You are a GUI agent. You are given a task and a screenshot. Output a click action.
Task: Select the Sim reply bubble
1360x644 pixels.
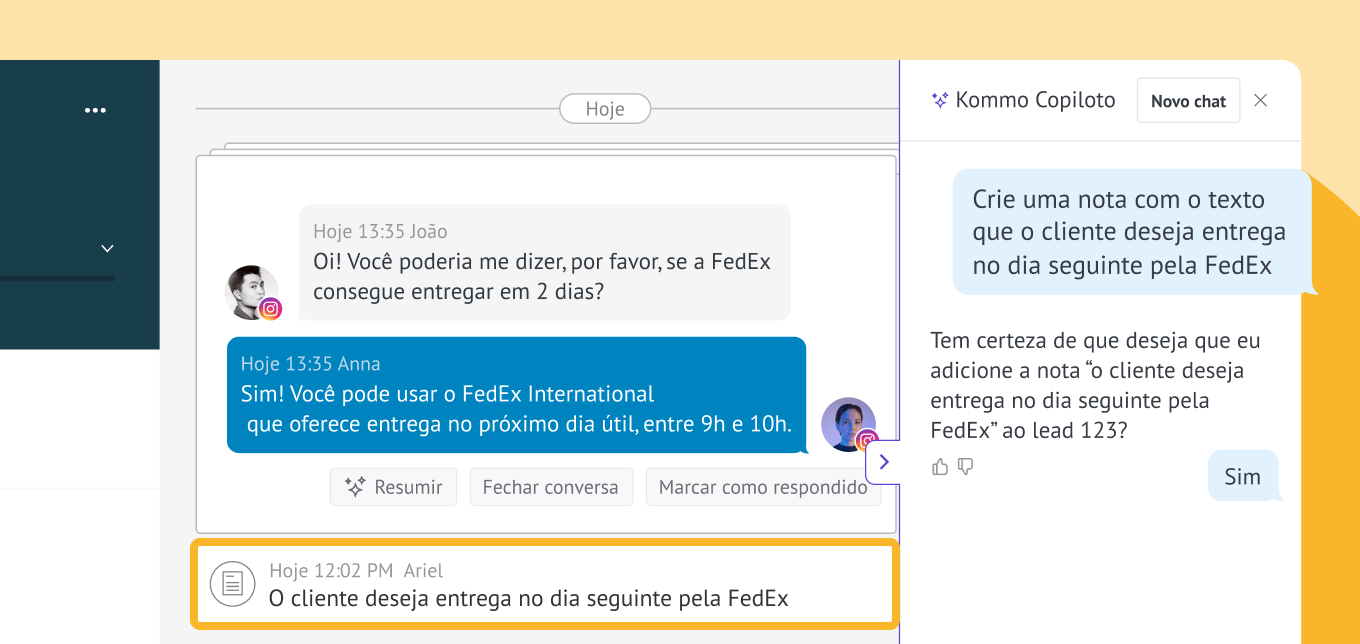(1242, 477)
